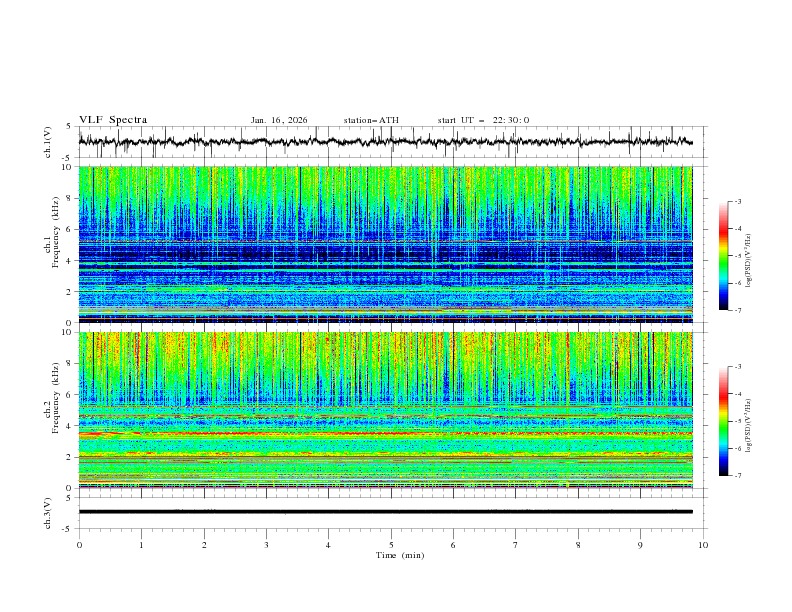792x612 pixels.
Task: Click time axis tick label "5"
Action: click(x=391, y=545)
